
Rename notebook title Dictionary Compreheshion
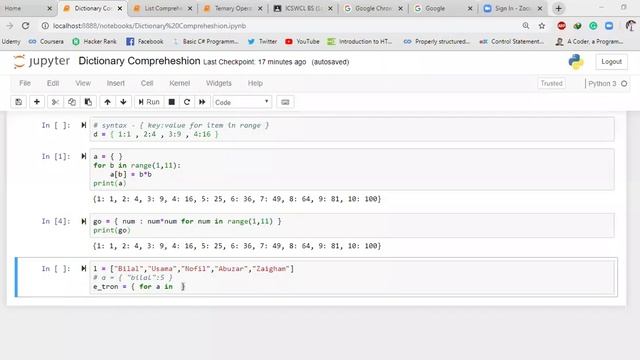point(139,61)
